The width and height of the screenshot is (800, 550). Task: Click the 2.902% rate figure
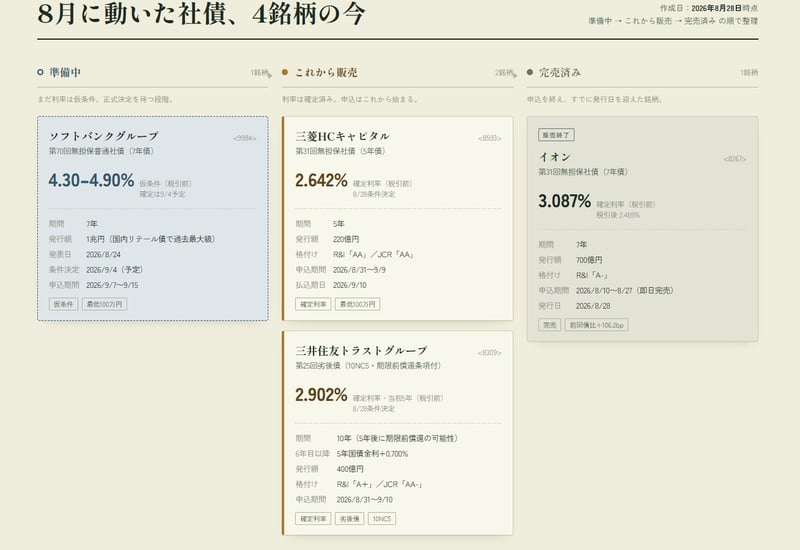(321, 395)
